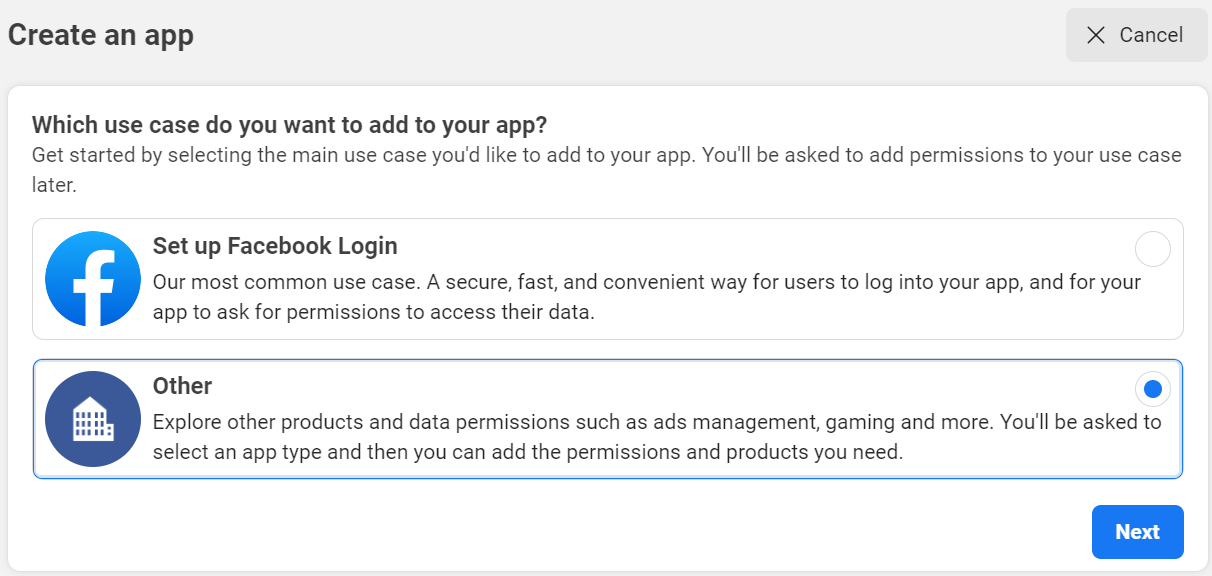Select the circular Facebook logo next to Login option
This screenshot has height=576, width=1212.
pyautogui.click(x=92, y=279)
